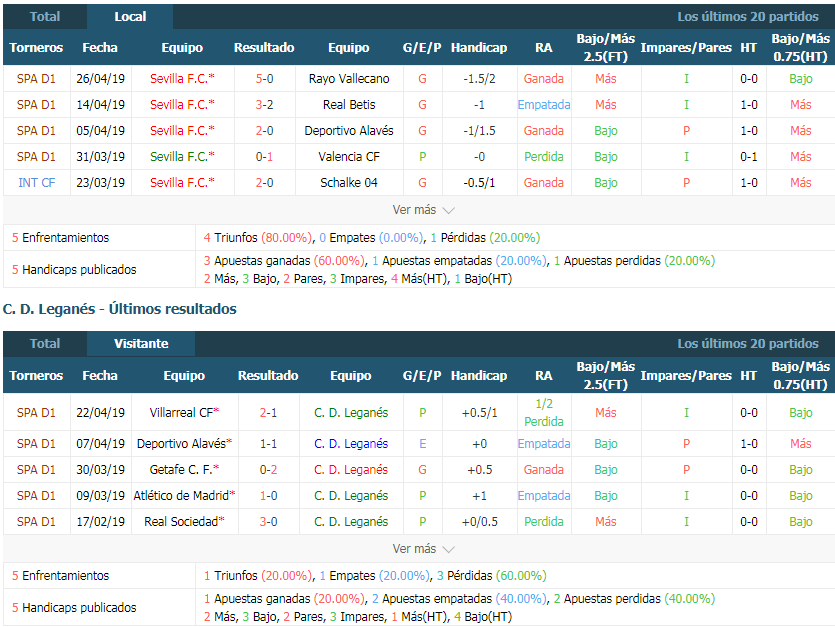Click the 0-1 result versus Valencia CF
The height and width of the screenshot is (627, 835).
pyautogui.click(x=264, y=157)
